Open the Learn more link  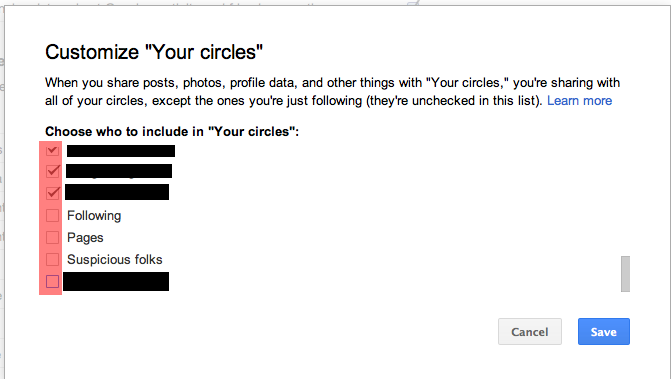pos(579,101)
